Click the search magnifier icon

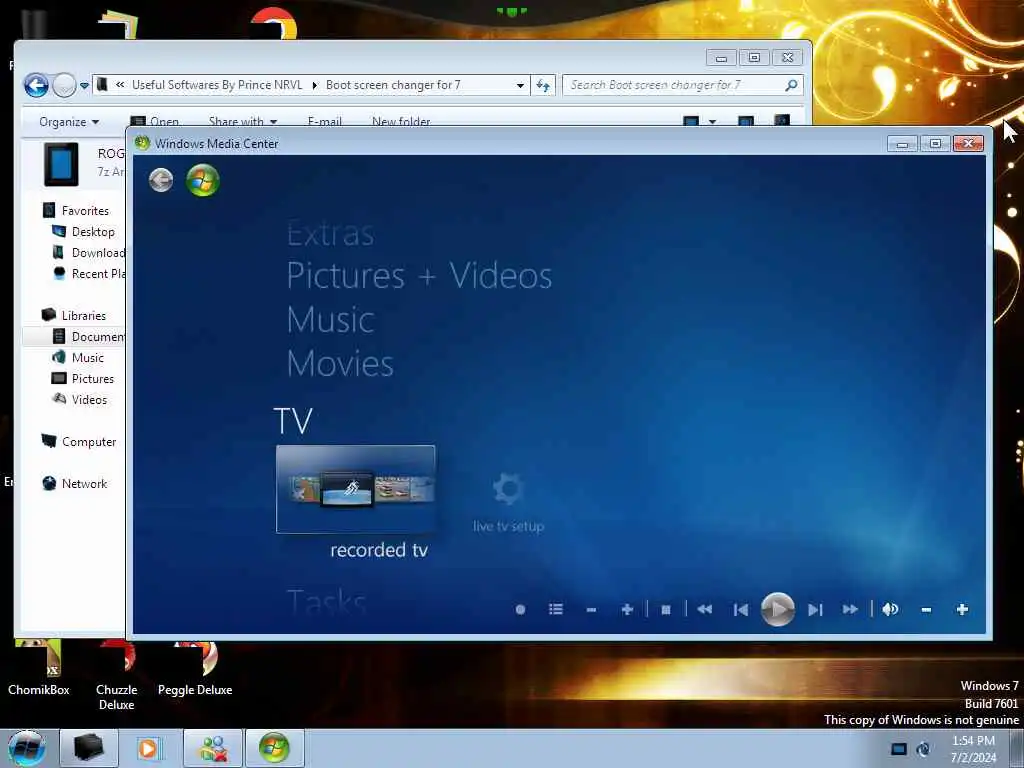tap(791, 85)
